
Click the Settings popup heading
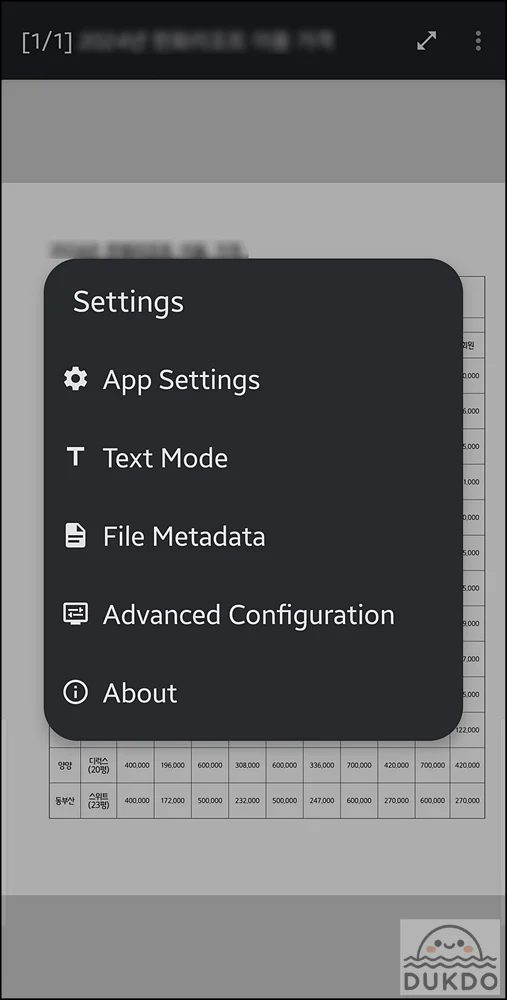(128, 302)
